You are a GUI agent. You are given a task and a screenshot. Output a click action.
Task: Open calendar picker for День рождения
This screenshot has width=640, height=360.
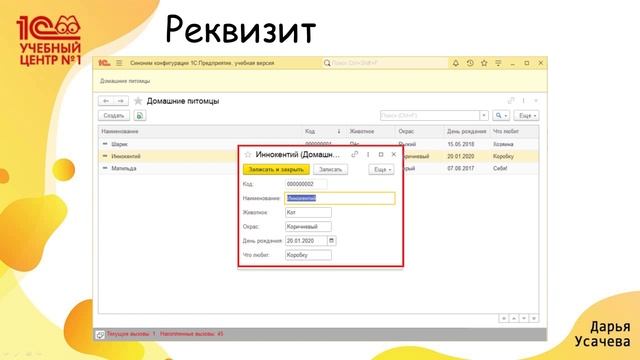click(331, 241)
